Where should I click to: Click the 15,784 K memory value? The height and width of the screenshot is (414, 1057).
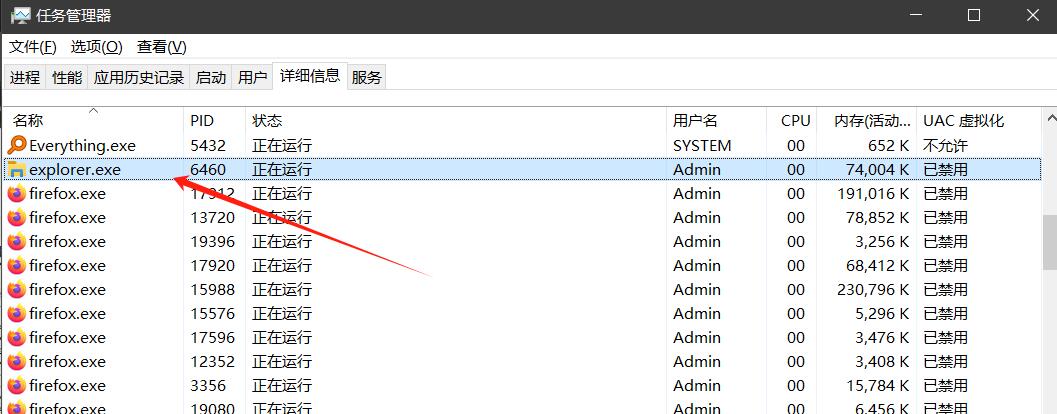[879, 386]
